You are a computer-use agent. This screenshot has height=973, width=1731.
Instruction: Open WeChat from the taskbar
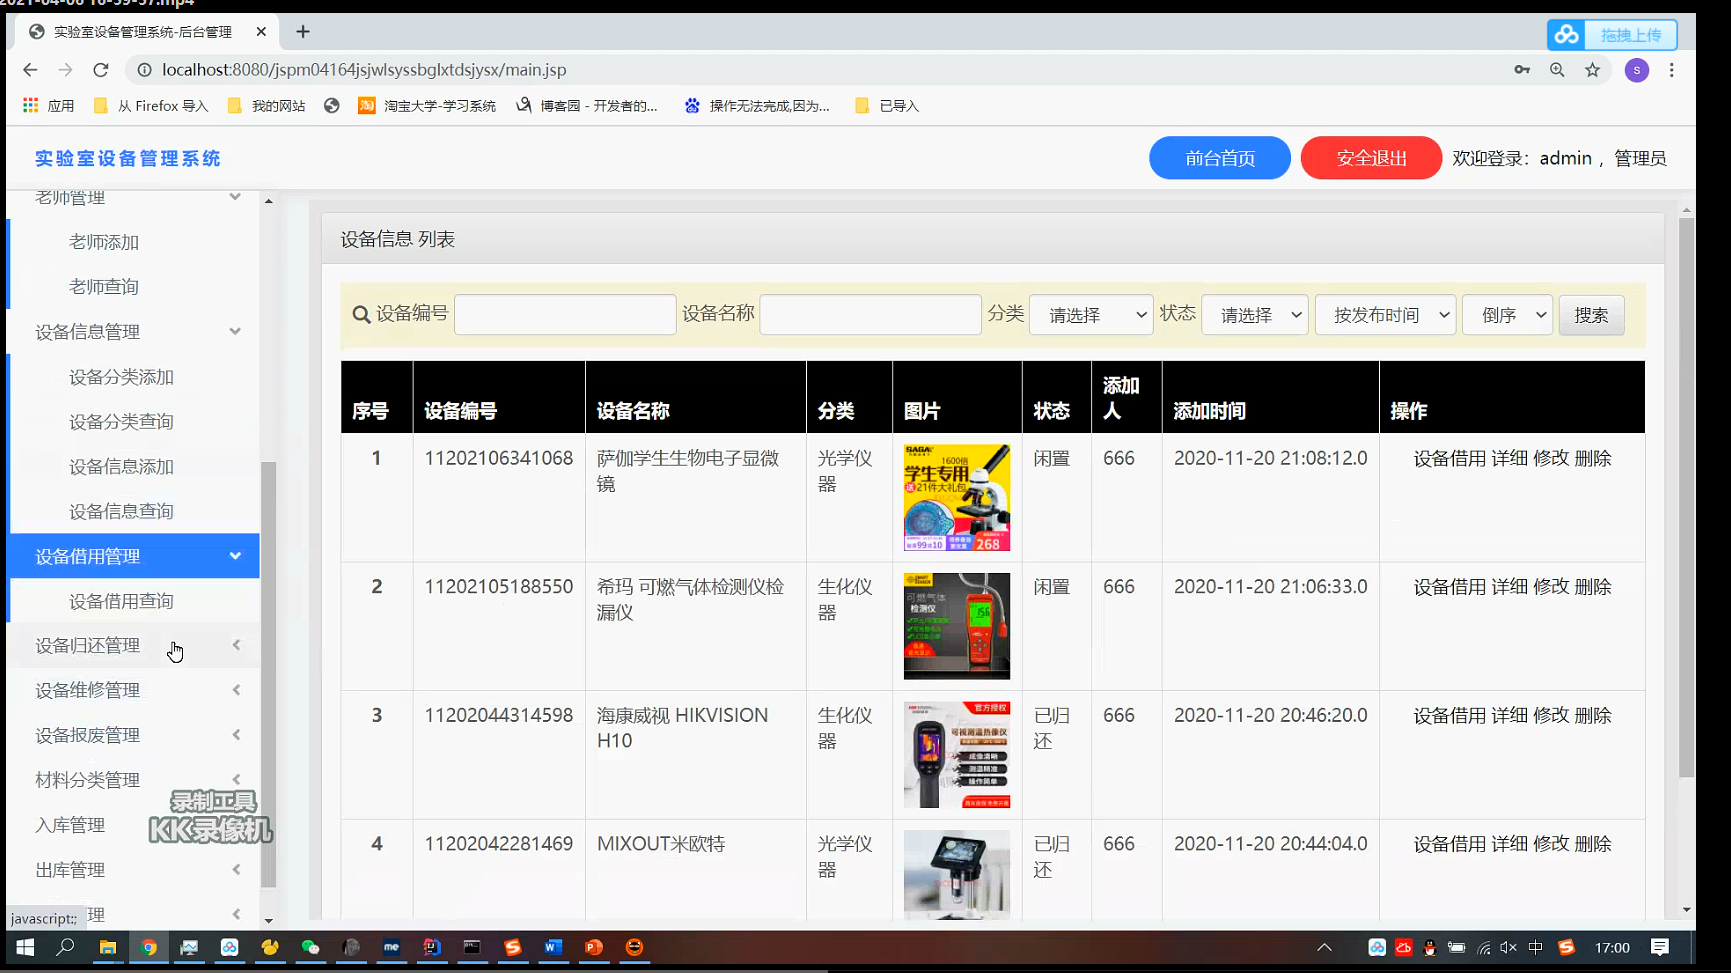pyautogui.click(x=310, y=947)
